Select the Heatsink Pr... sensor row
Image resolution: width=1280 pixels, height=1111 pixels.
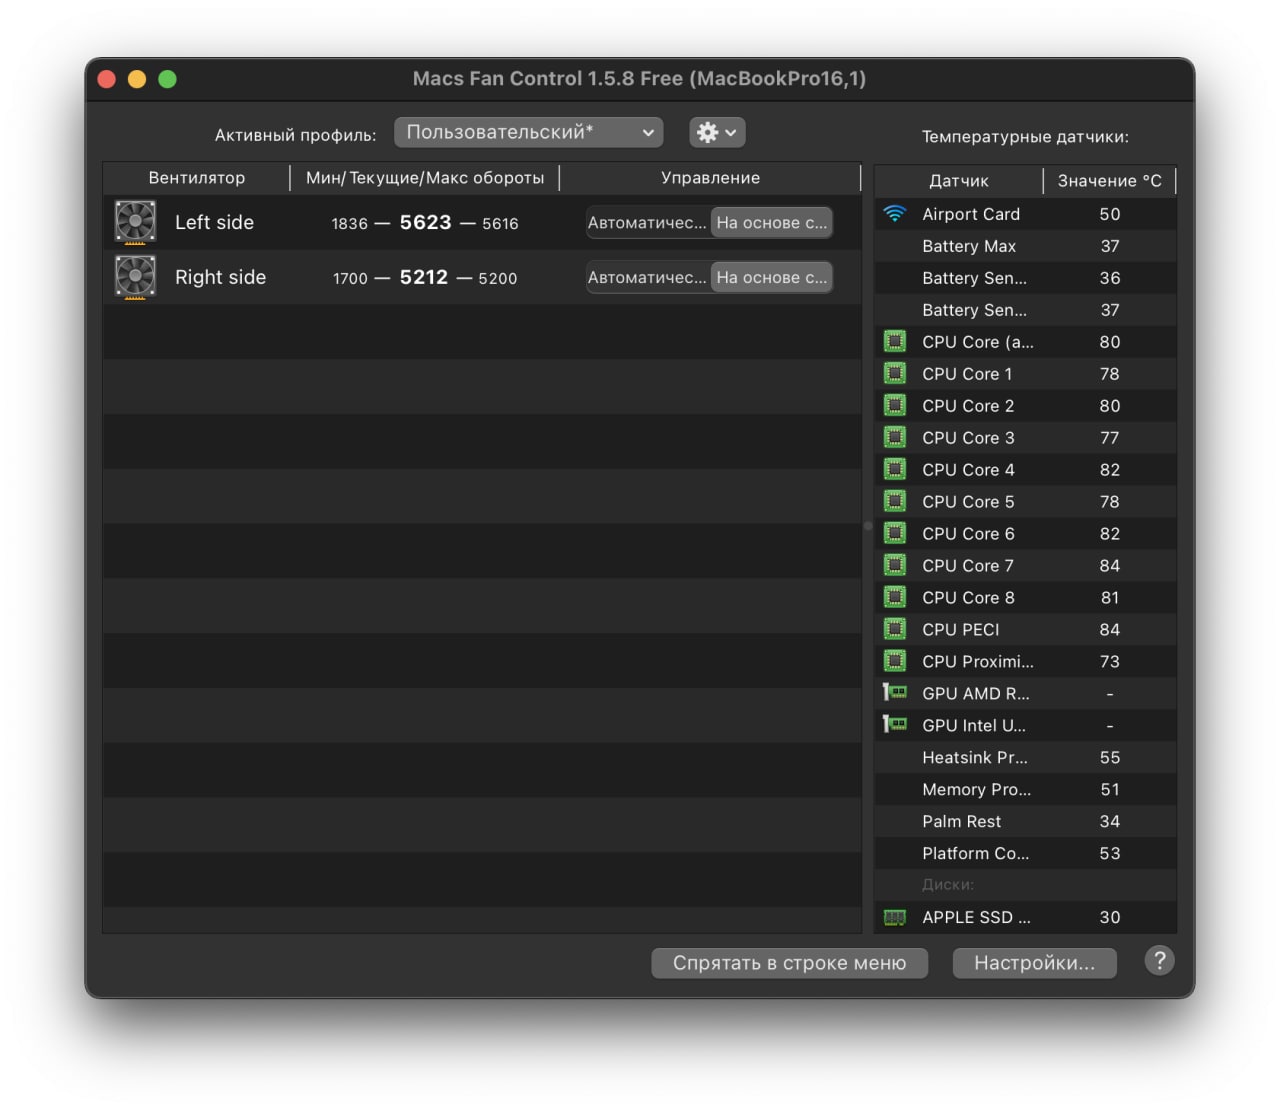coord(1026,758)
